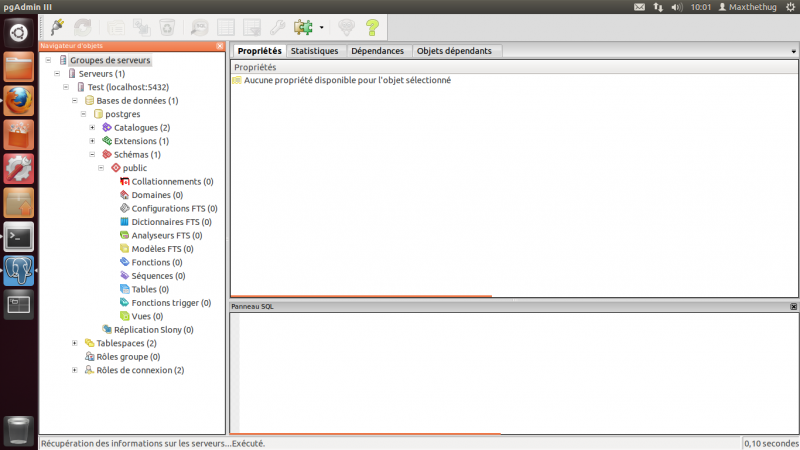Viewport: 800px width, 450px height.
Task: Open the Dépendances tab
Action: (377, 51)
